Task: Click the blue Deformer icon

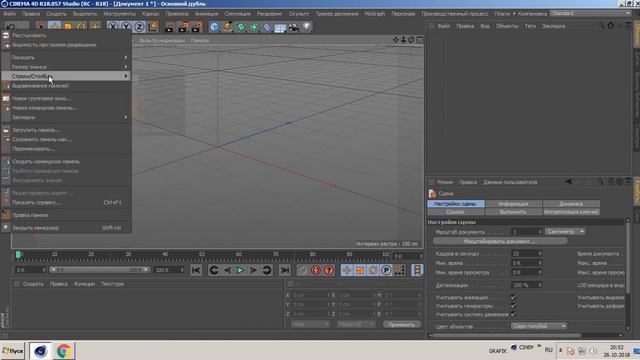Action: point(267,27)
